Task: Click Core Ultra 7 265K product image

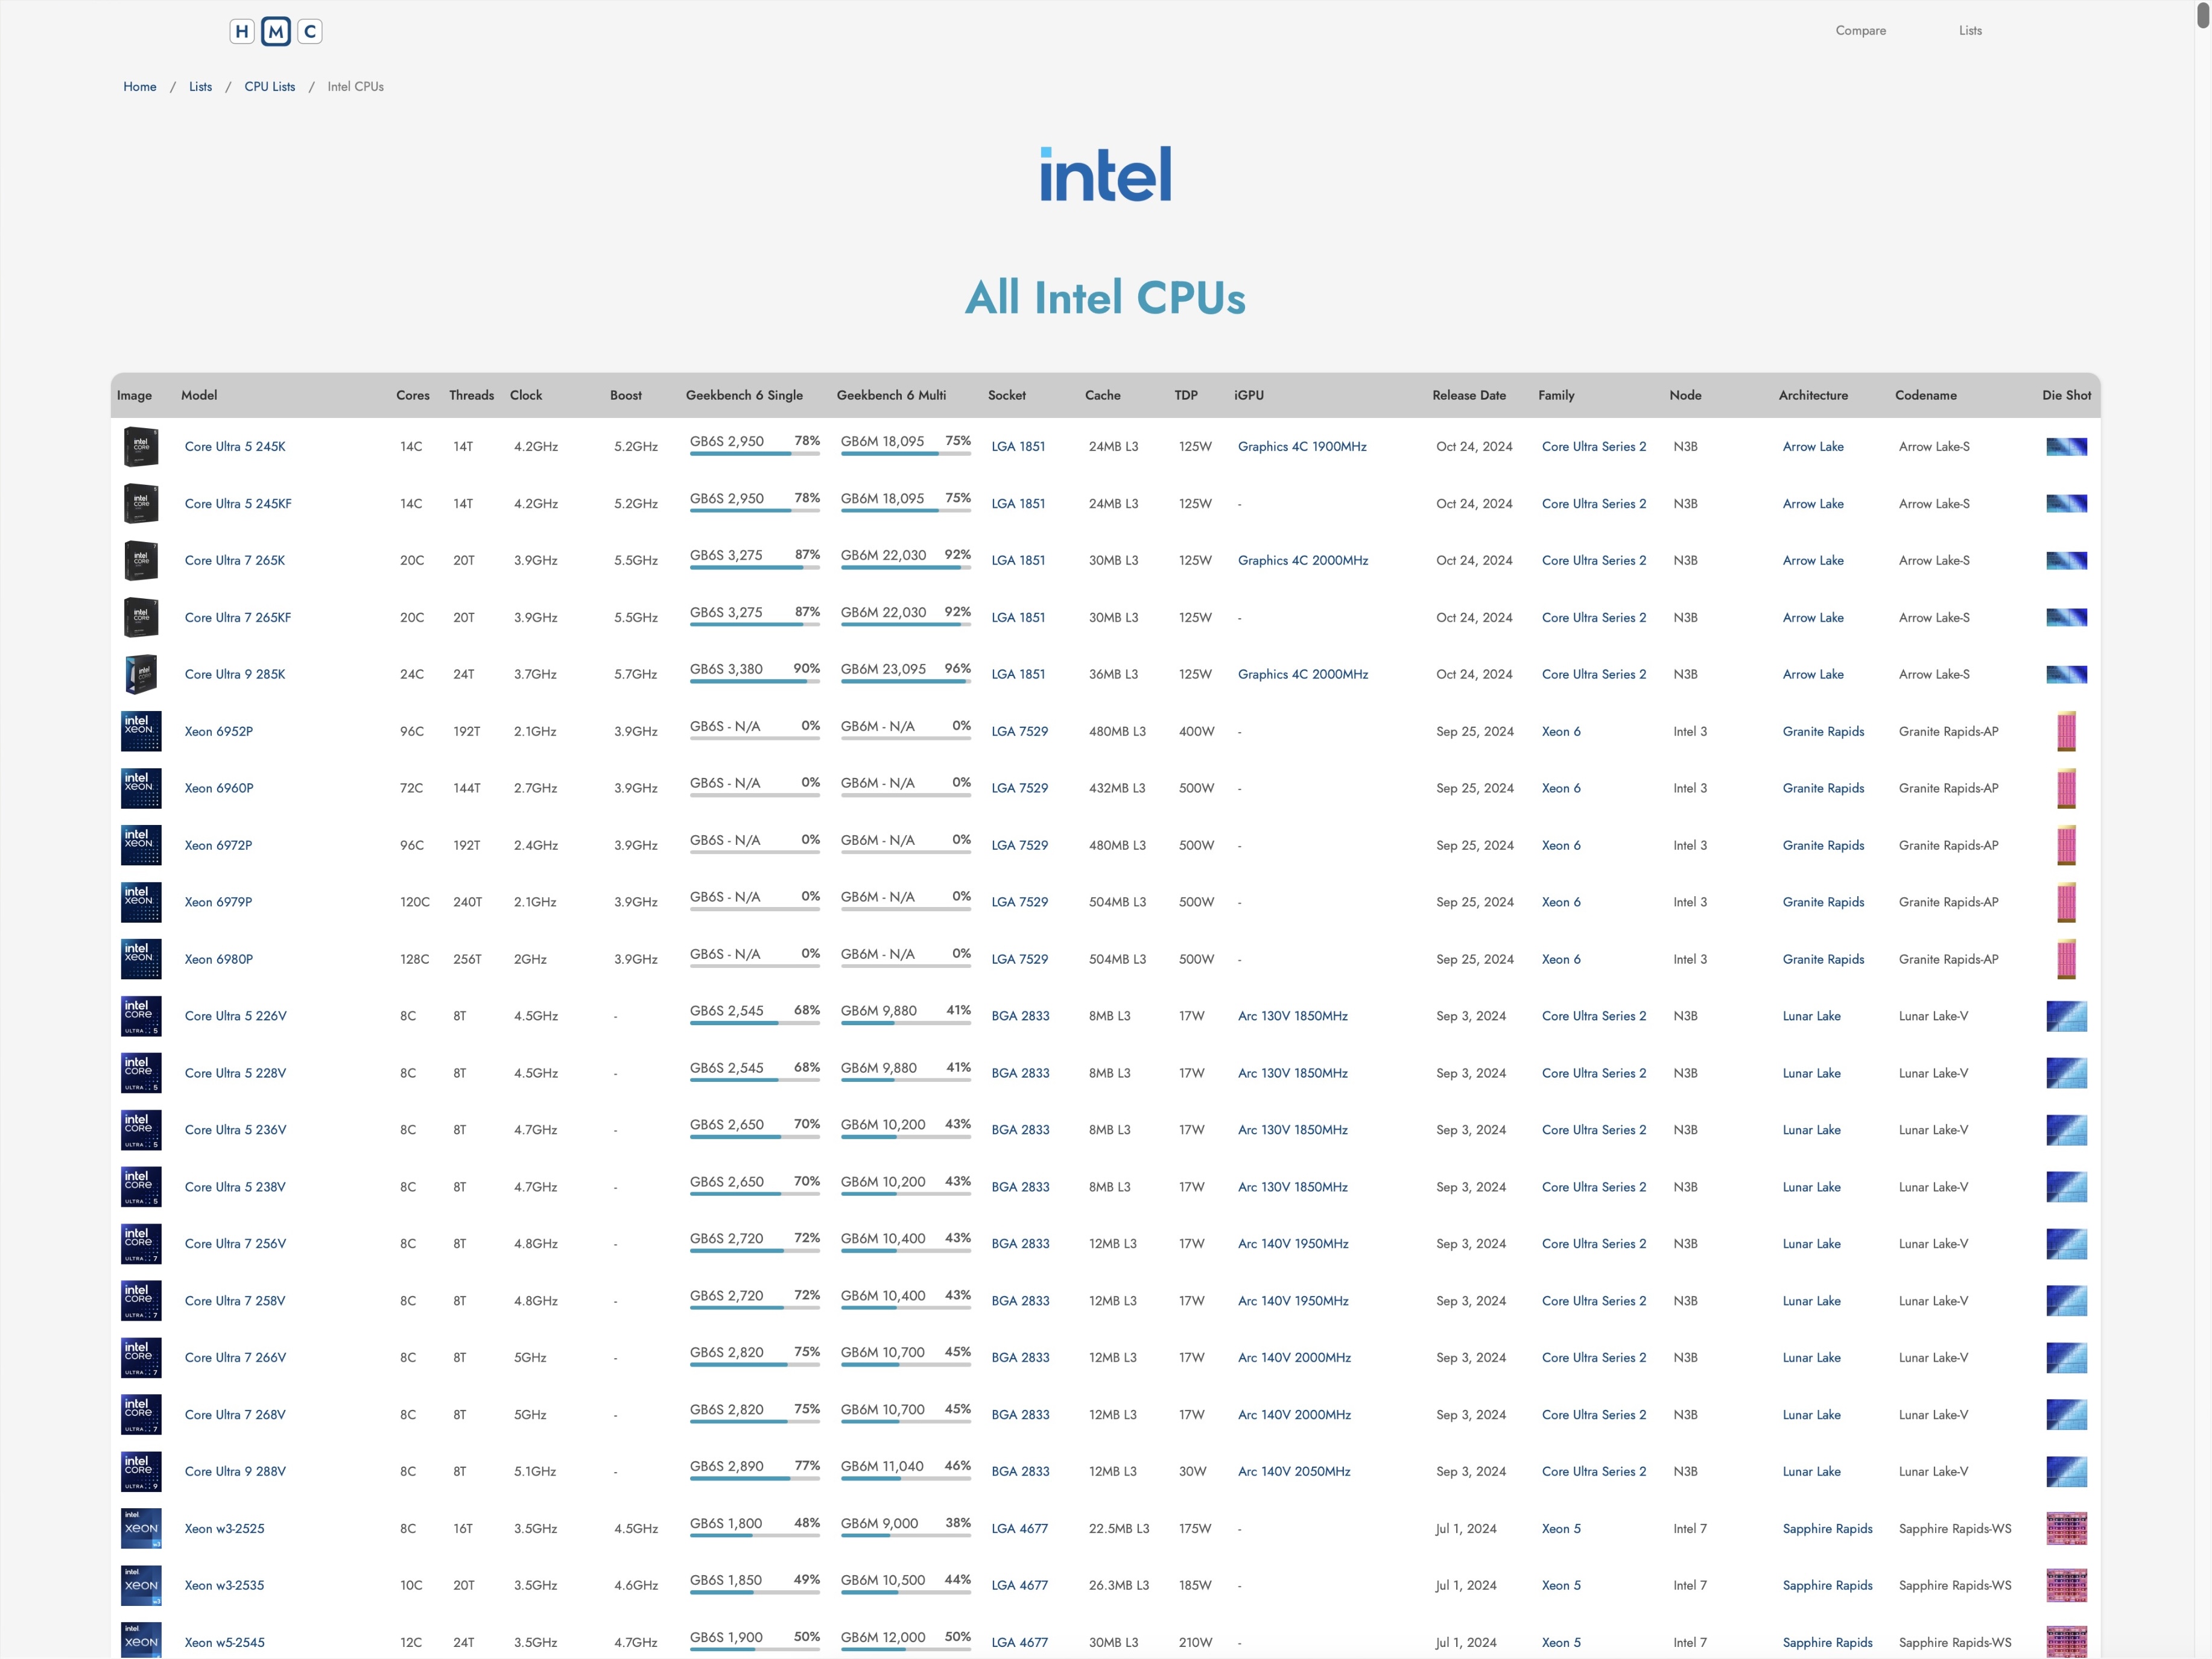Action: coord(141,561)
